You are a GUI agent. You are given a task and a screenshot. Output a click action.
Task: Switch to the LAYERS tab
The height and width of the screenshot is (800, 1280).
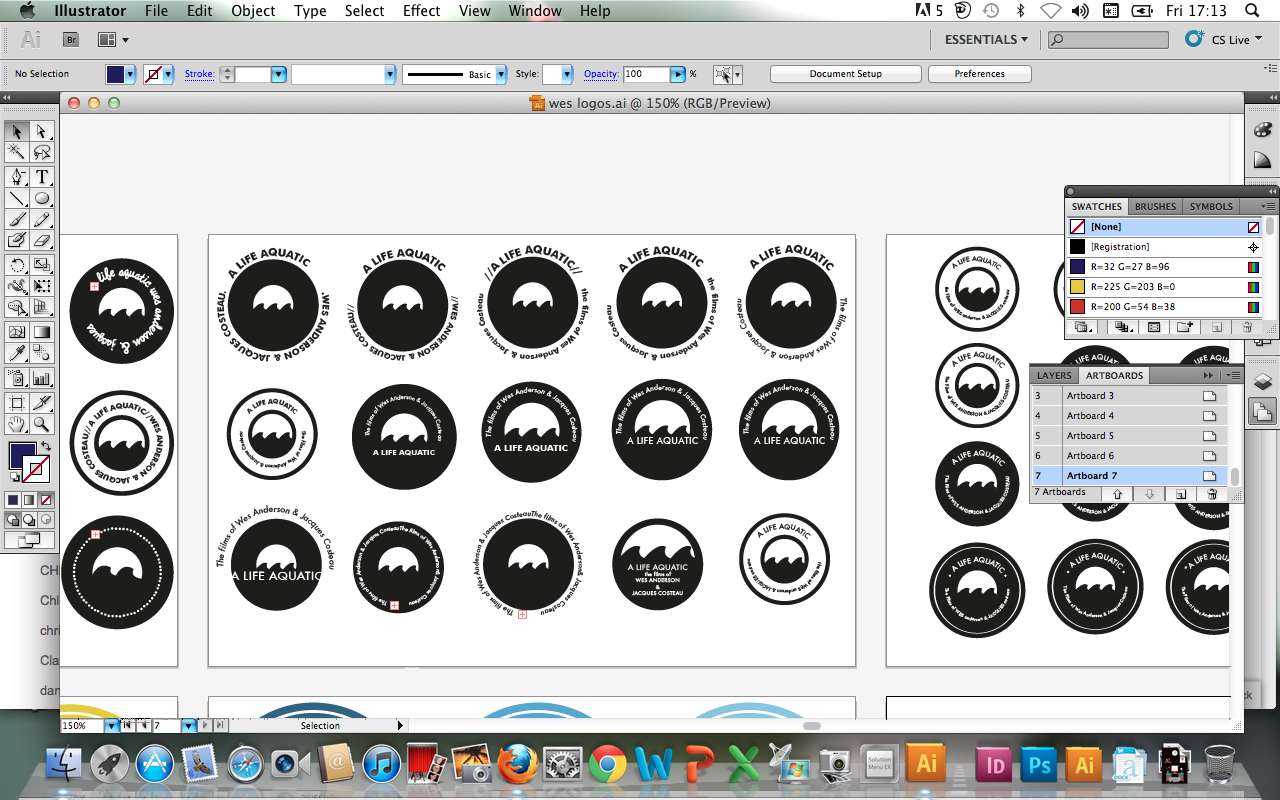coord(1054,376)
